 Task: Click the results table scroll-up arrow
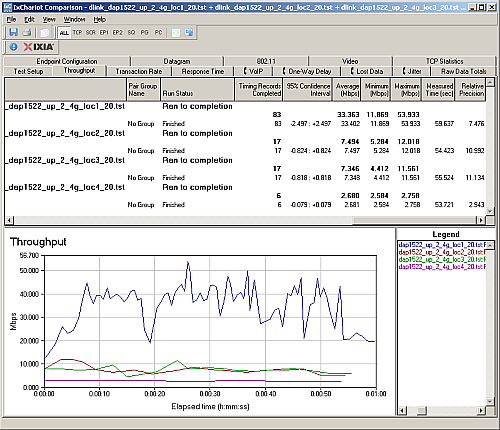[x=490, y=82]
